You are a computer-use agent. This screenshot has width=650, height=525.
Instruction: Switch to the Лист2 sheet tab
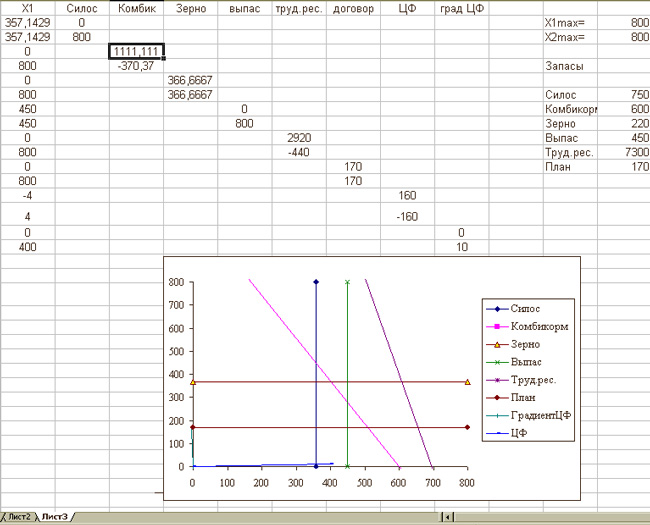[18, 517]
